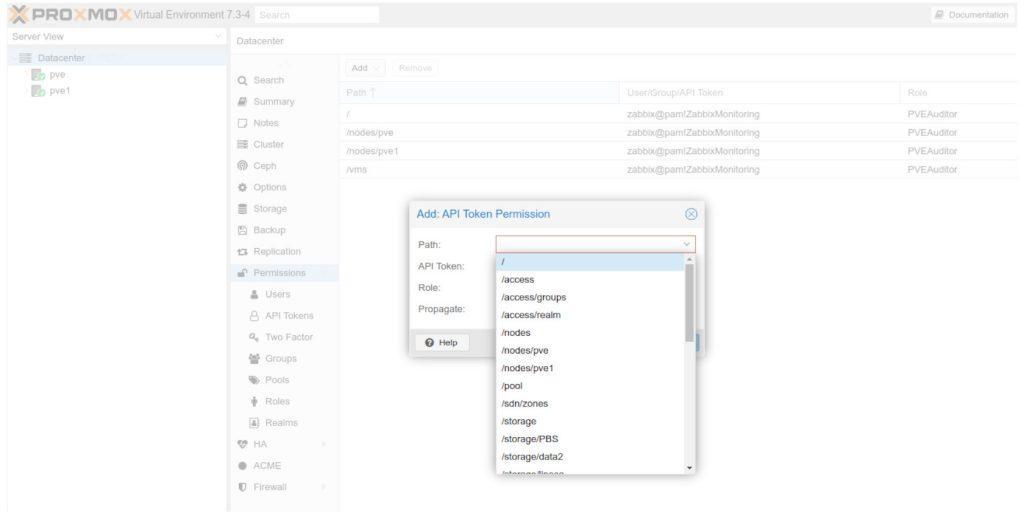
Task: Click the pve node icon
Action: 37,74
